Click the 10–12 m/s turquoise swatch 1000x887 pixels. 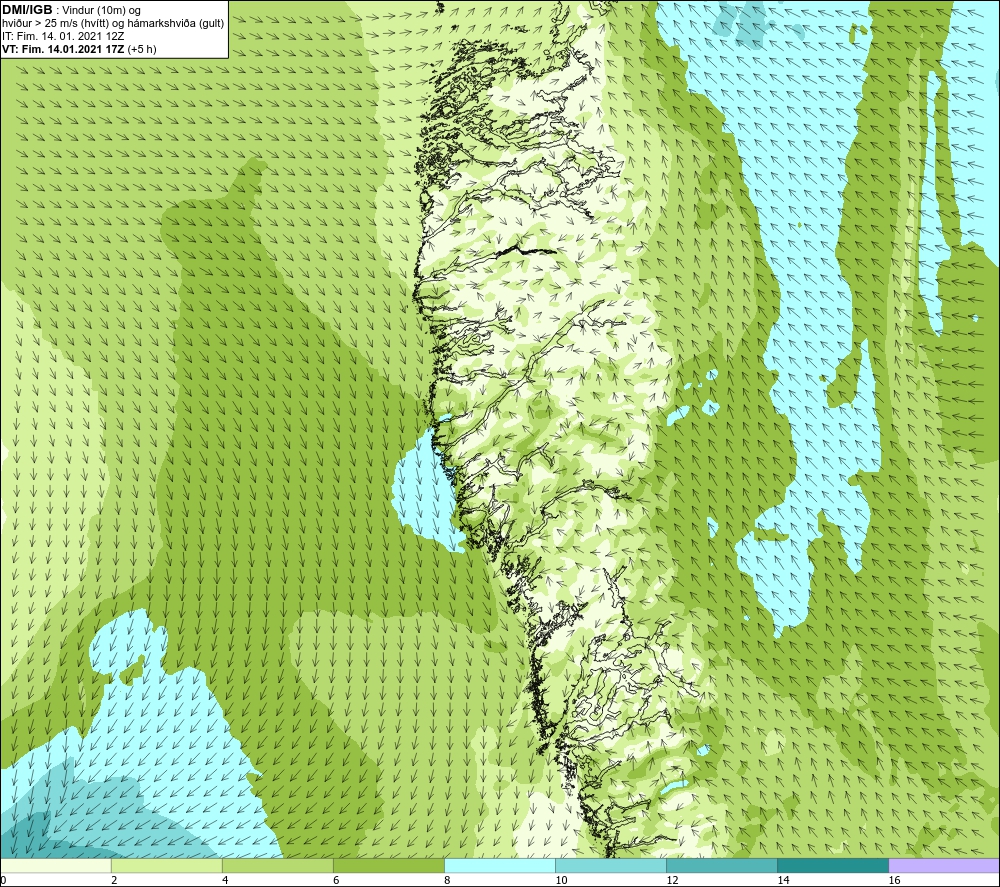(610, 865)
